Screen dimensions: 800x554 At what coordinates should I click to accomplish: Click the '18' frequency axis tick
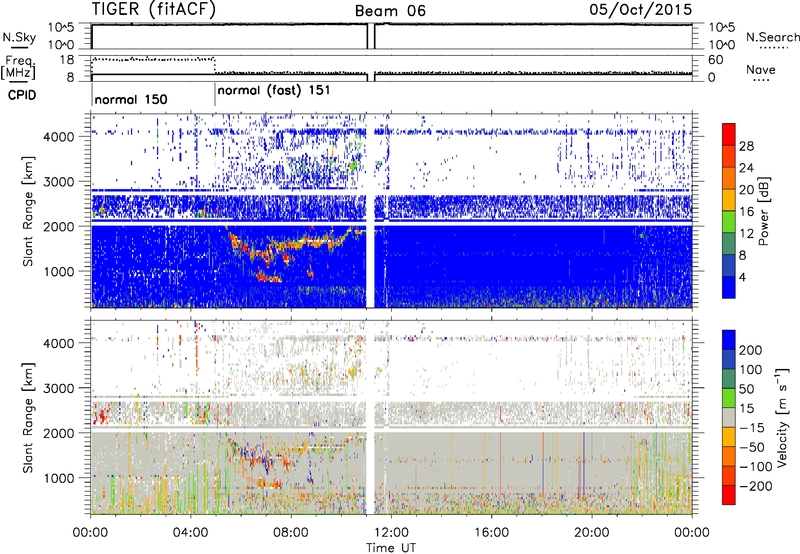(67, 60)
